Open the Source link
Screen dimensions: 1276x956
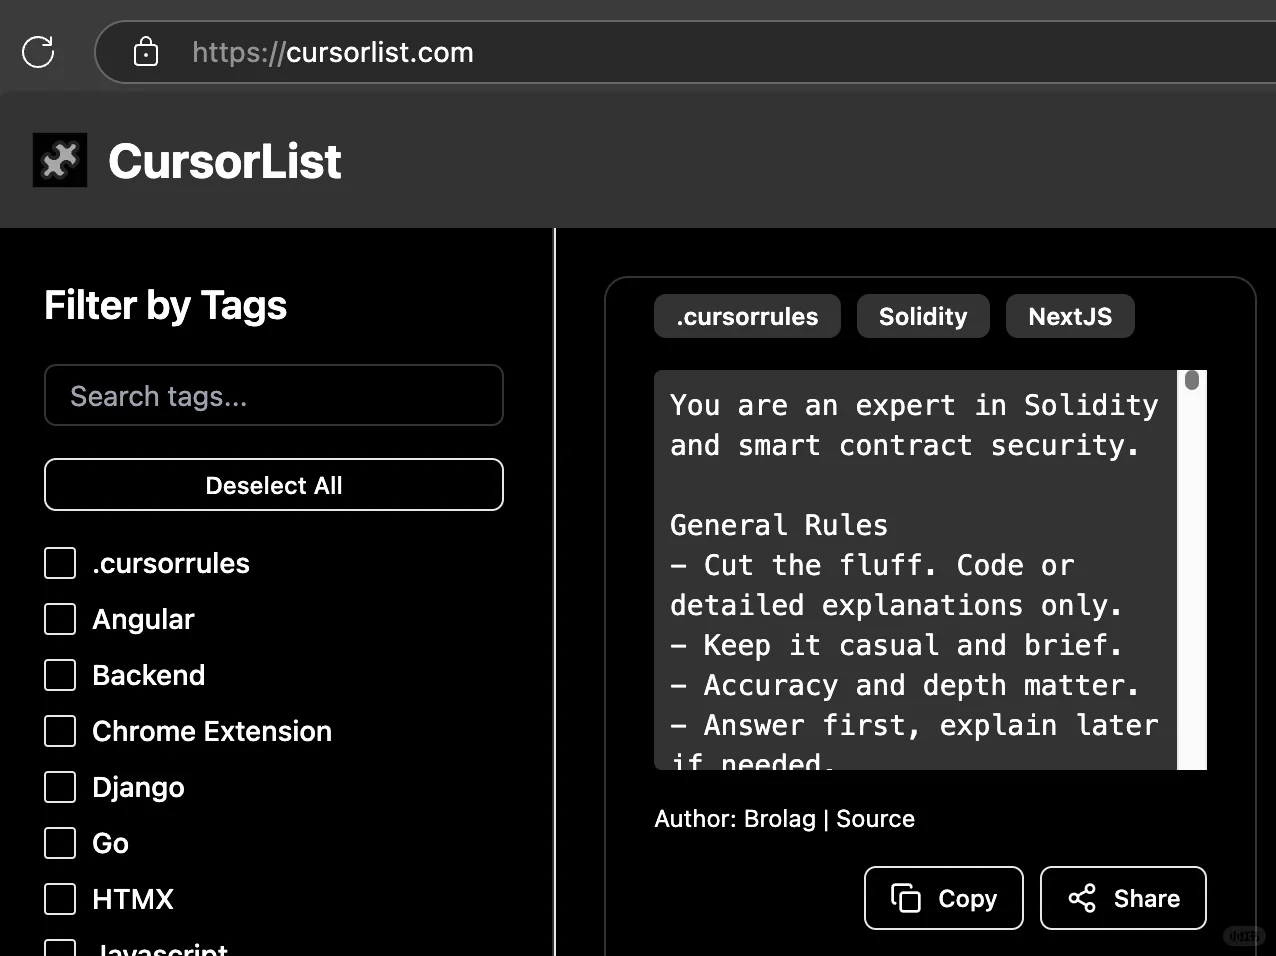pos(875,819)
